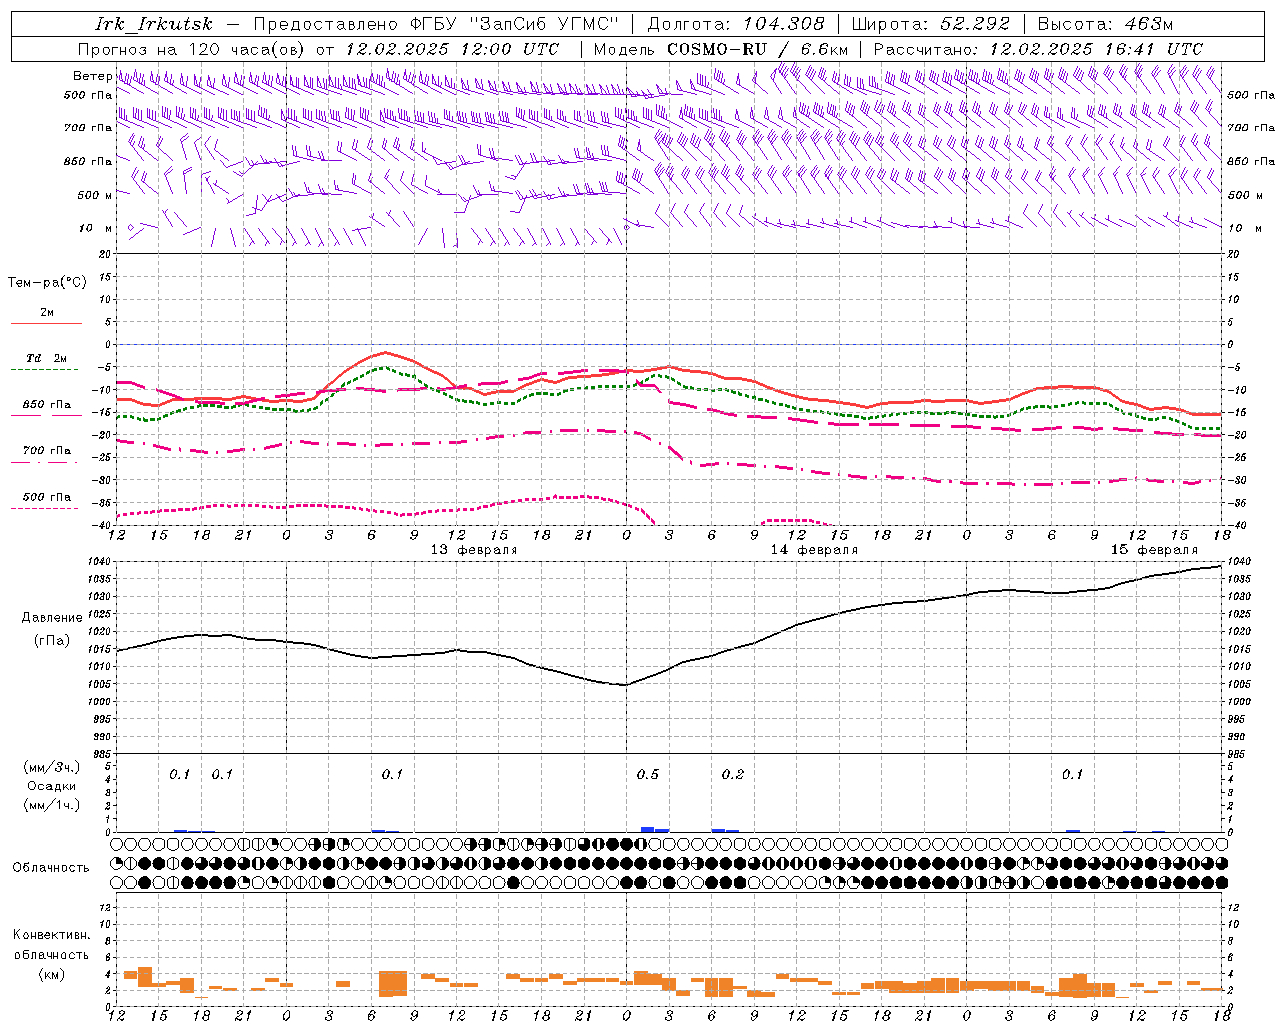Click the 13 февраля date label

click(x=474, y=550)
